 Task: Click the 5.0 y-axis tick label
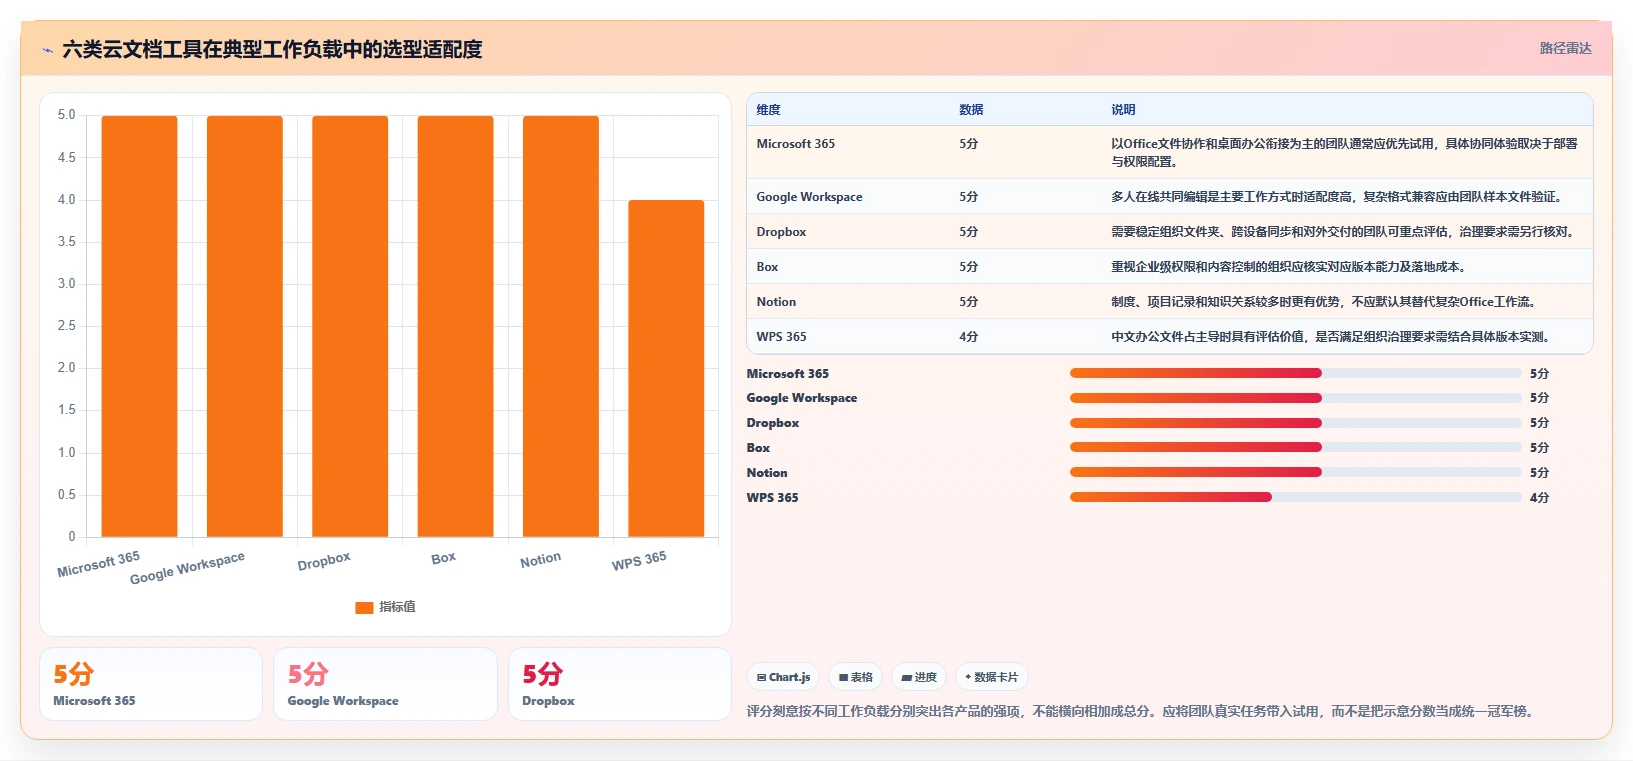coord(66,115)
